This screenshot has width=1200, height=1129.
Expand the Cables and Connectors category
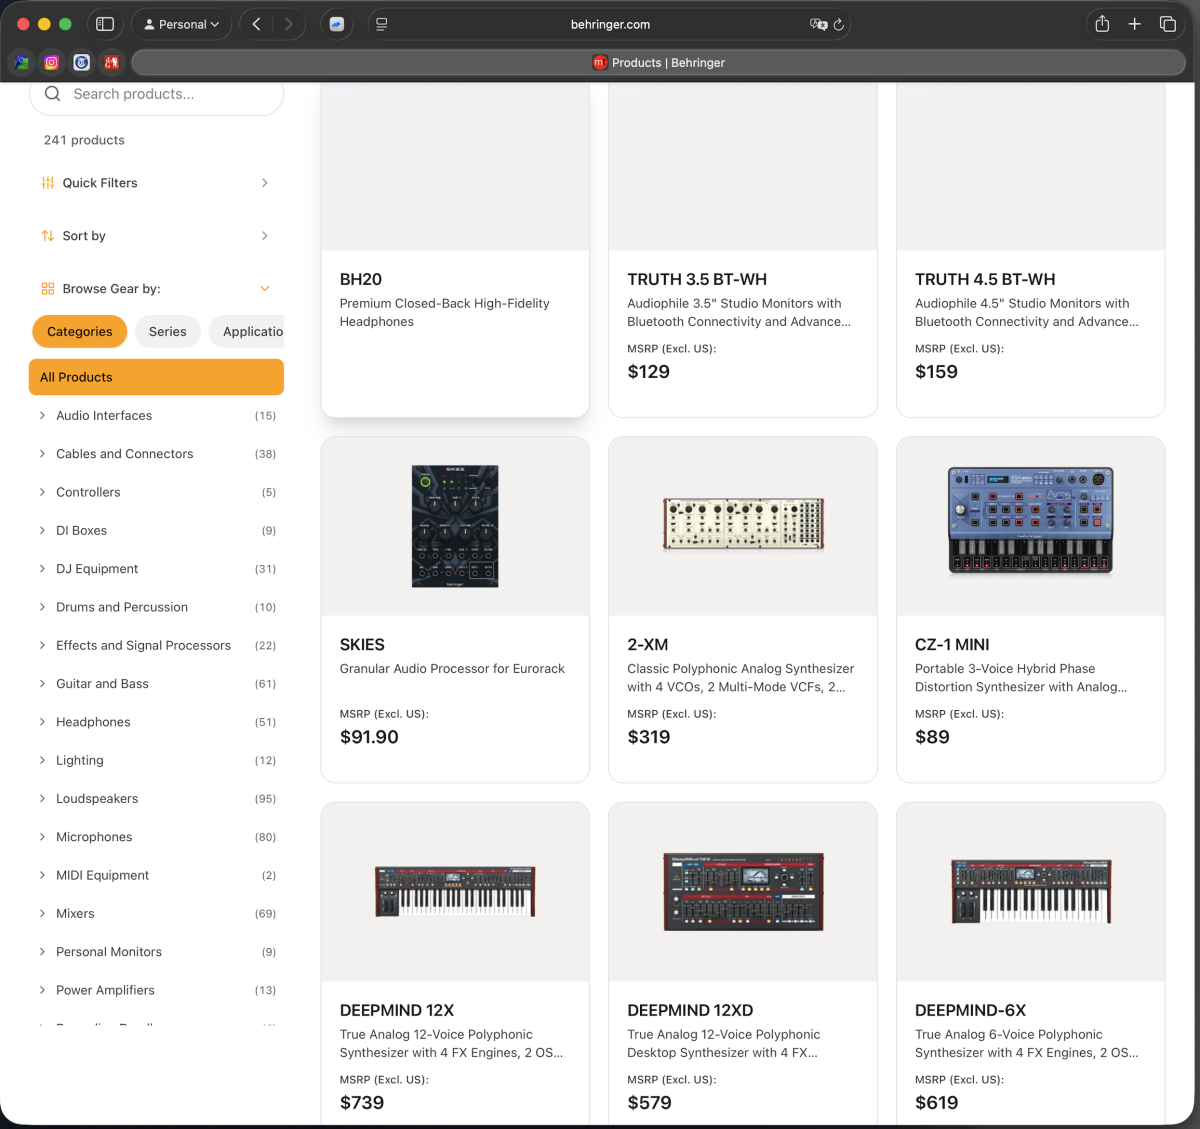(42, 454)
